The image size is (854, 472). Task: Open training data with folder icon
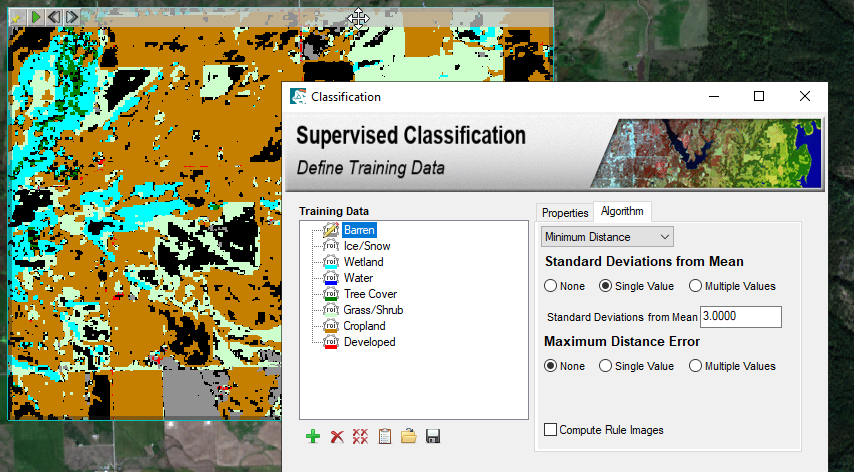(409, 437)
